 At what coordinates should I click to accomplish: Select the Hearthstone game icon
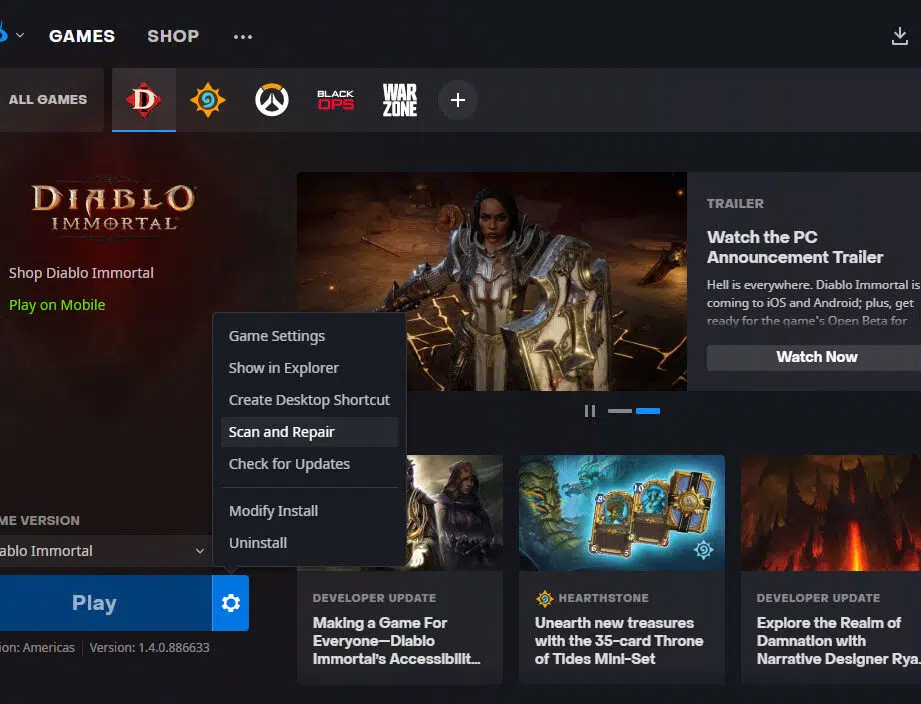pos(207,100)
